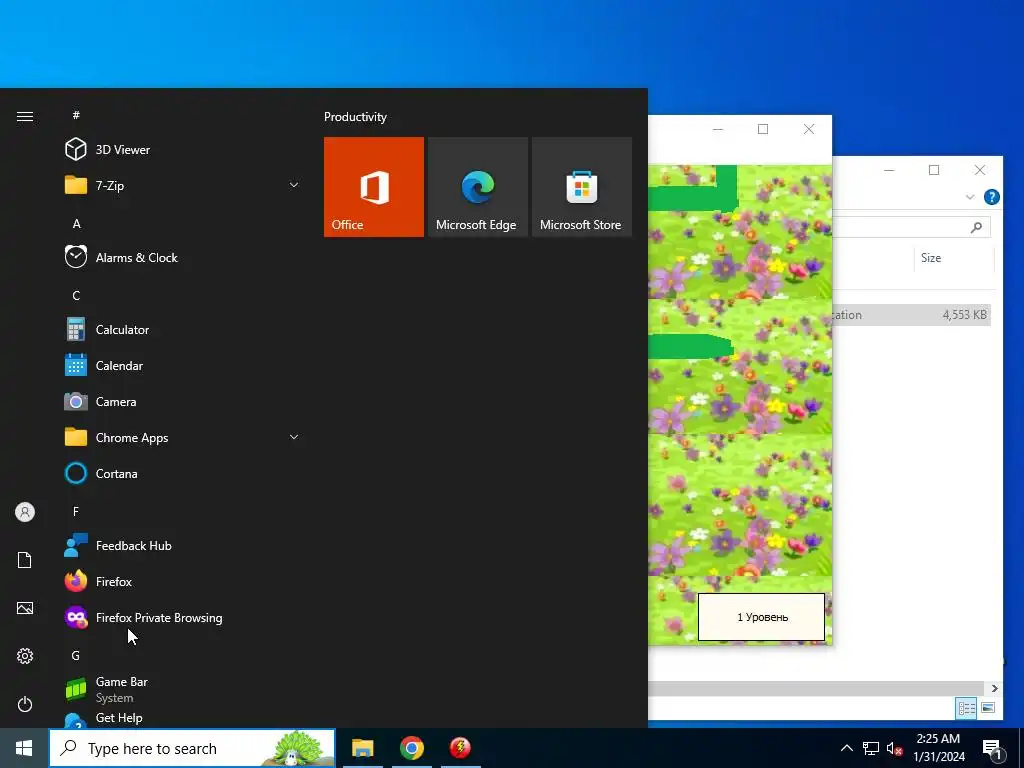1024x768 pixels.
Task: Open the Get Help app
Action: pos(183,718)
